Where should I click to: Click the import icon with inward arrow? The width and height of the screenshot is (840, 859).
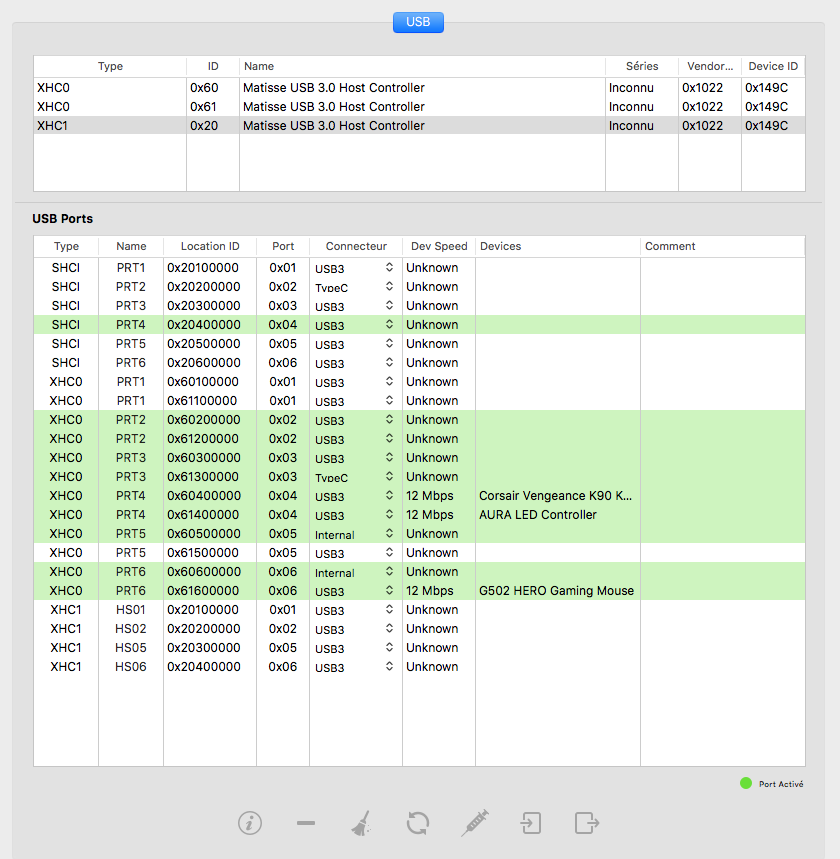point(530,823)
